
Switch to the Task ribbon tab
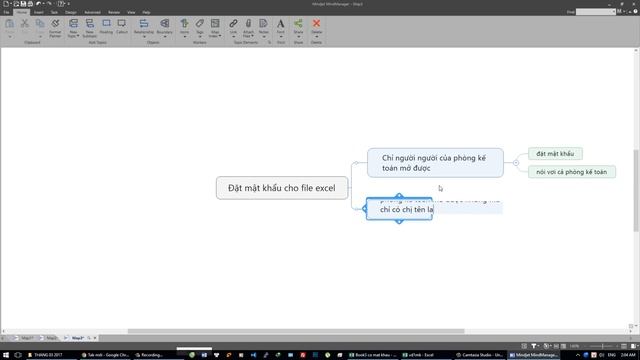click(x=54, y=12)
